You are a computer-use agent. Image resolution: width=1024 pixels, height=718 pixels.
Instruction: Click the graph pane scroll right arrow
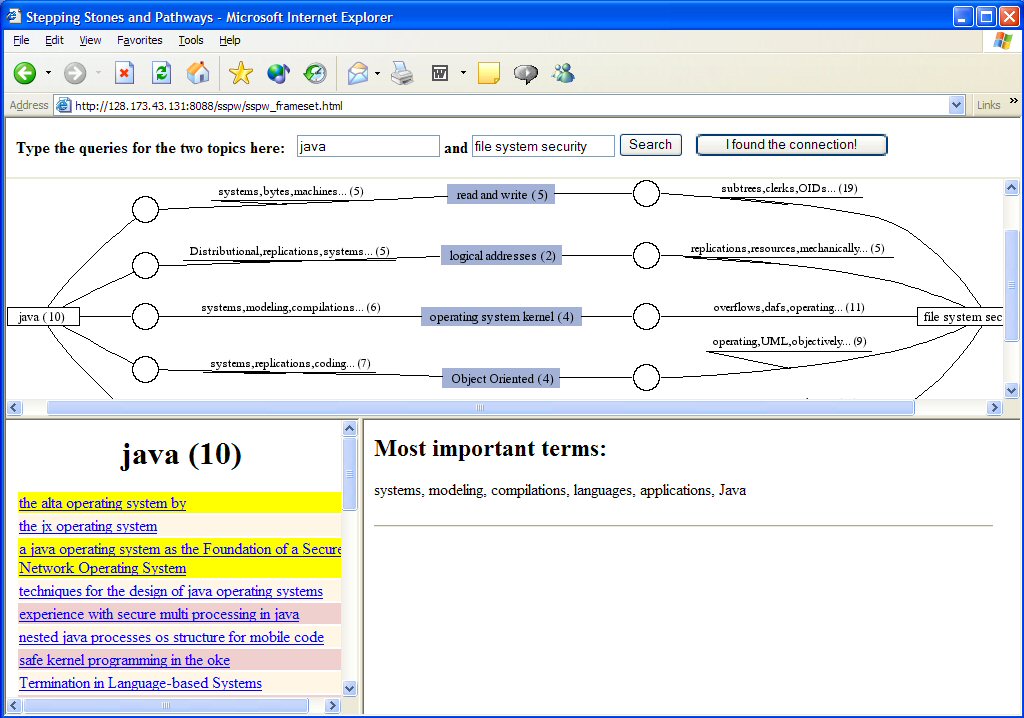(x=994, y=408)
